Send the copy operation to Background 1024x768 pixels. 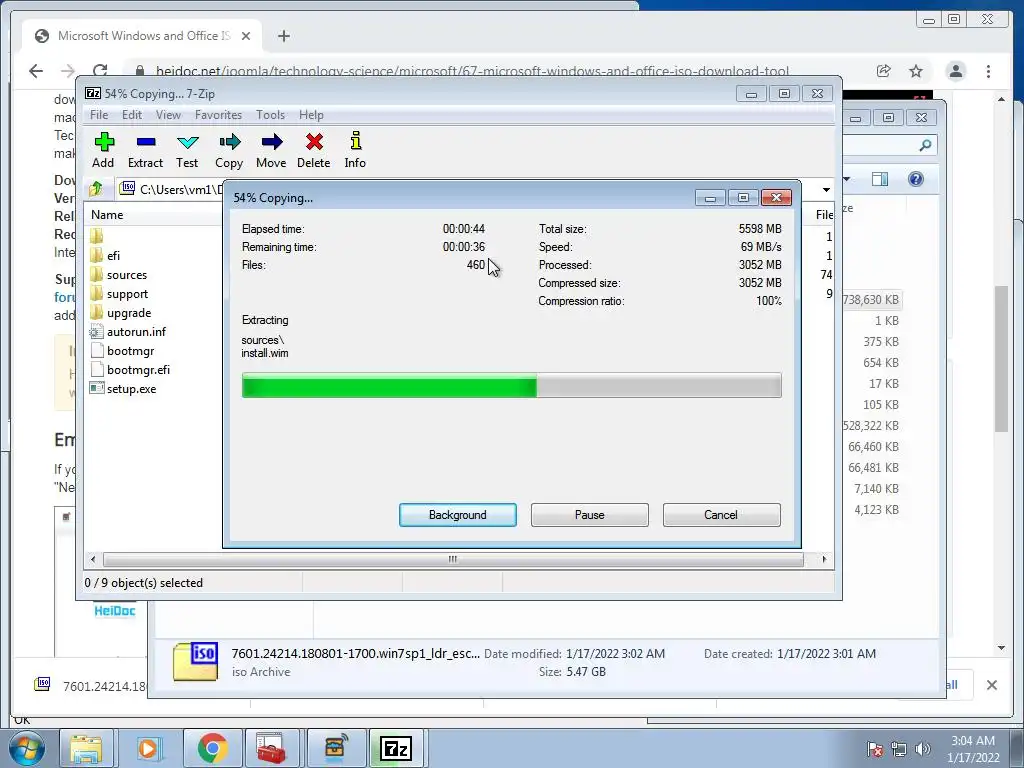(x=458, y=515)
